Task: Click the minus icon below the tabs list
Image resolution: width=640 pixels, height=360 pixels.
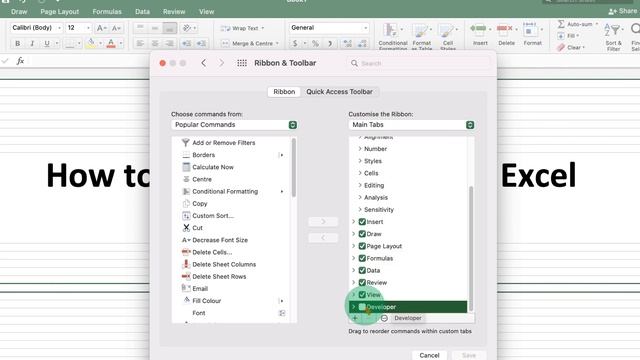Action: [384, 318]
